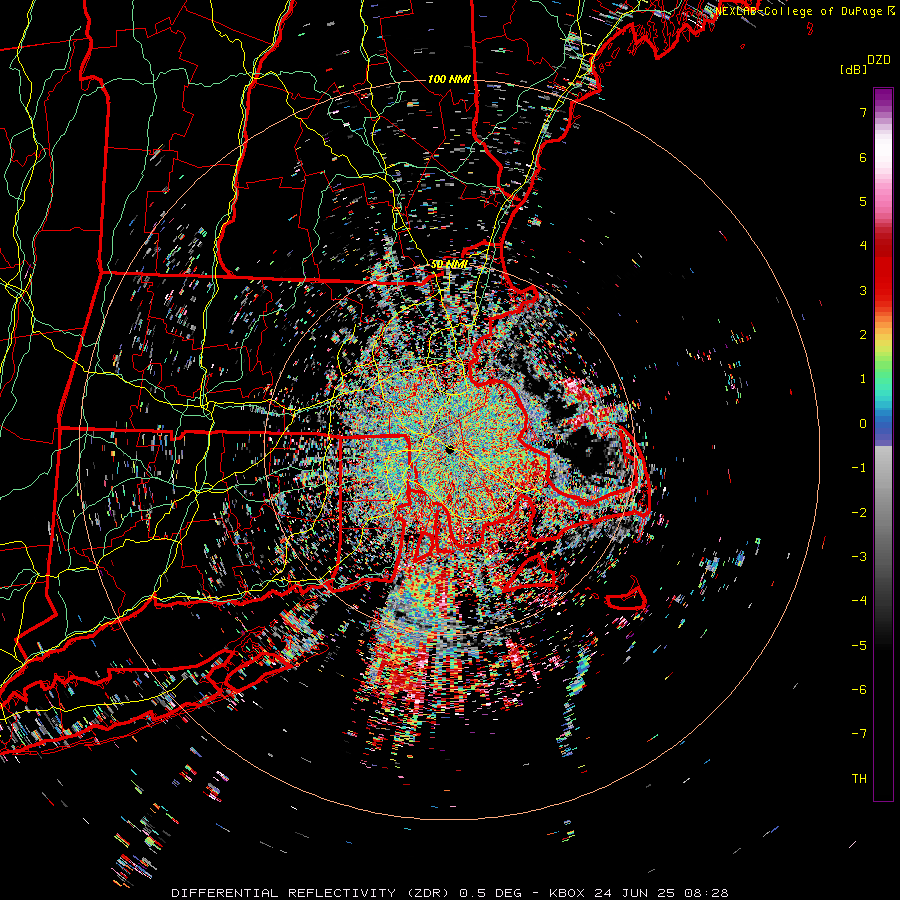Click the Differential Reflectivity KBOX caption
Image resolution: width=900 pixels, height=900 pixels.
tap(450, 893)
